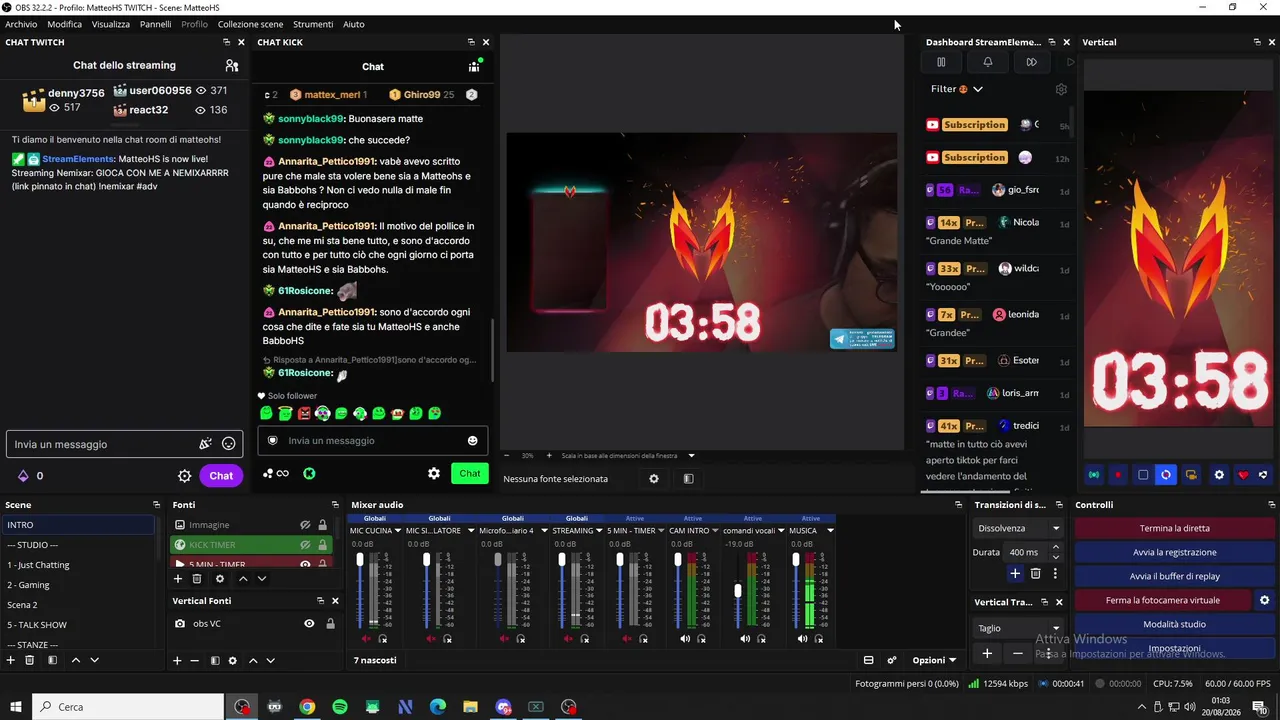Show the KICK TIMER source
1280x720 pixels.
(305, 545)
